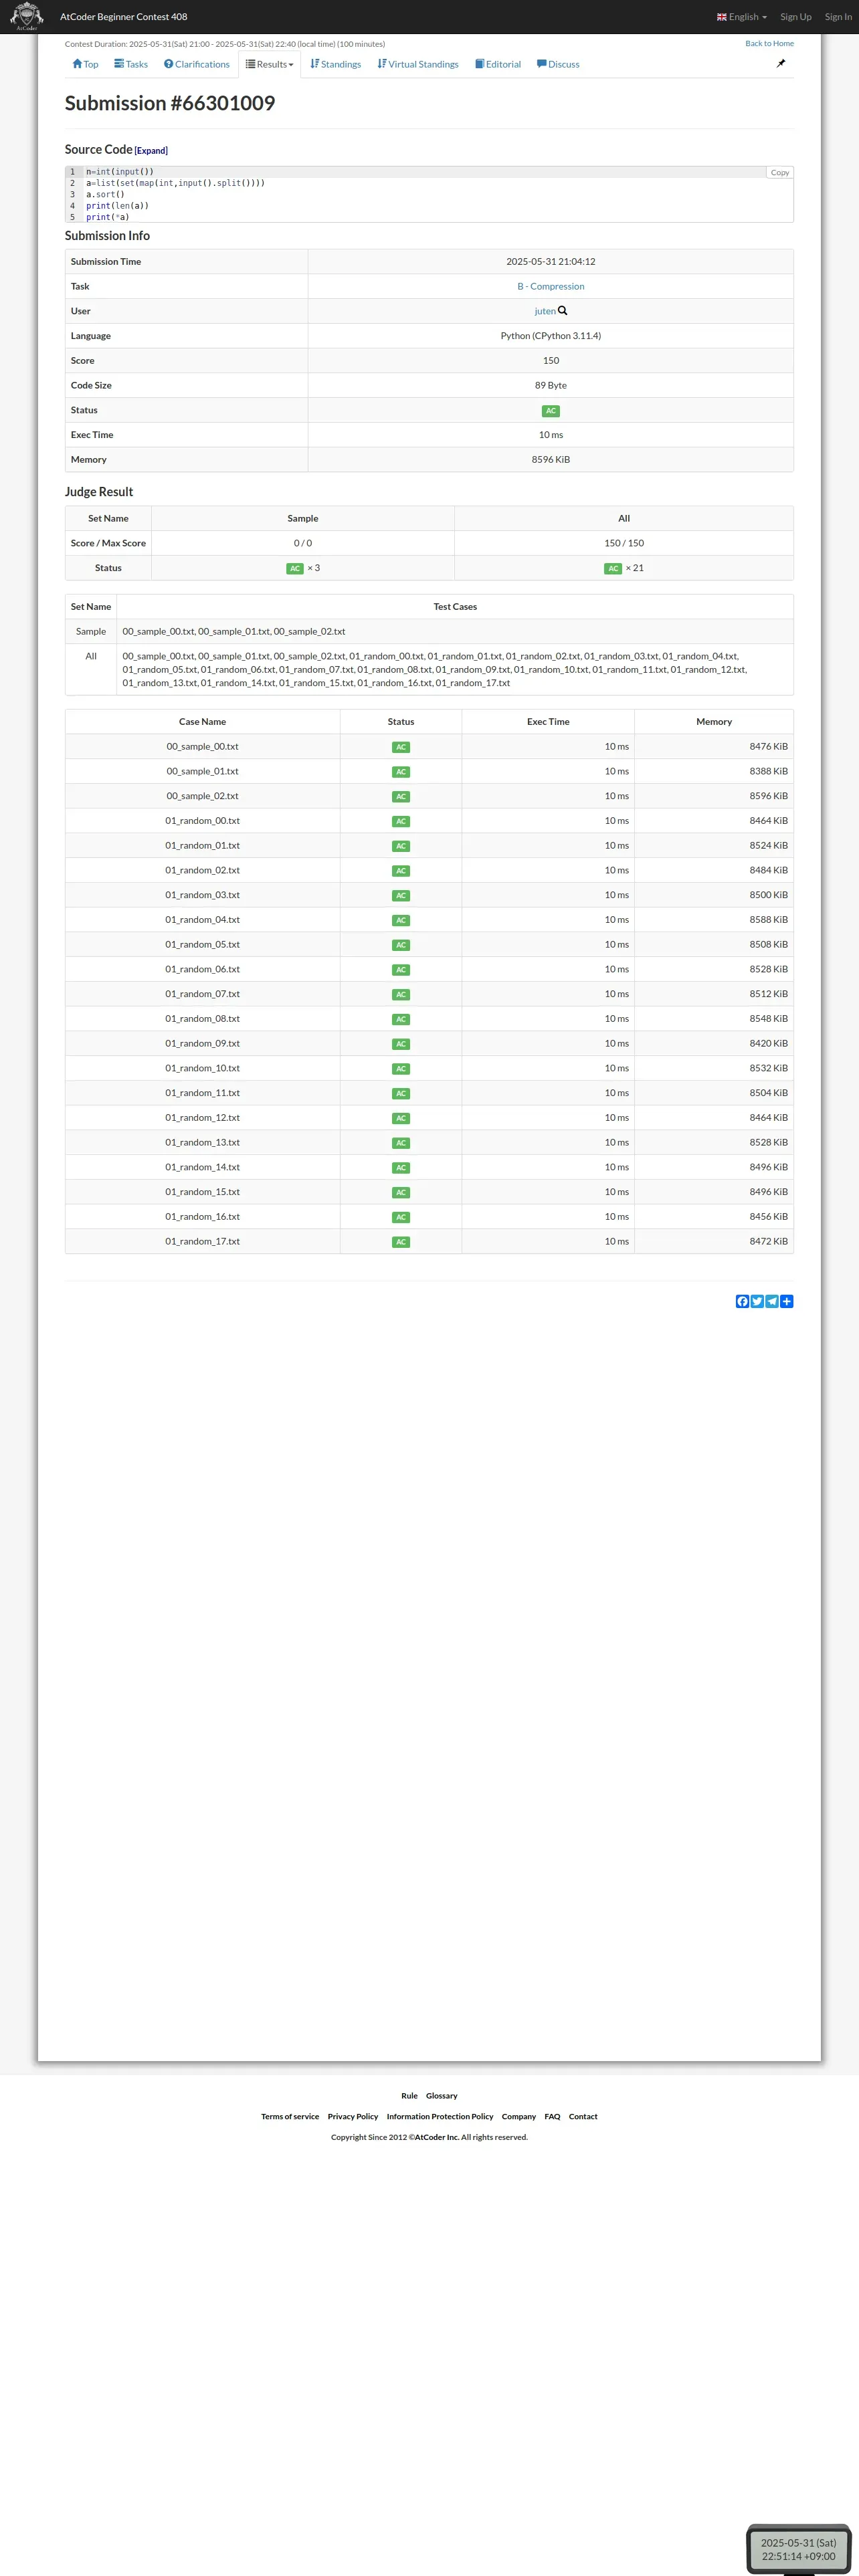The width and height of the screenshot is (859, 2576).
Task: Select the 150 / 150 score cell
Action: click(624, 543)
